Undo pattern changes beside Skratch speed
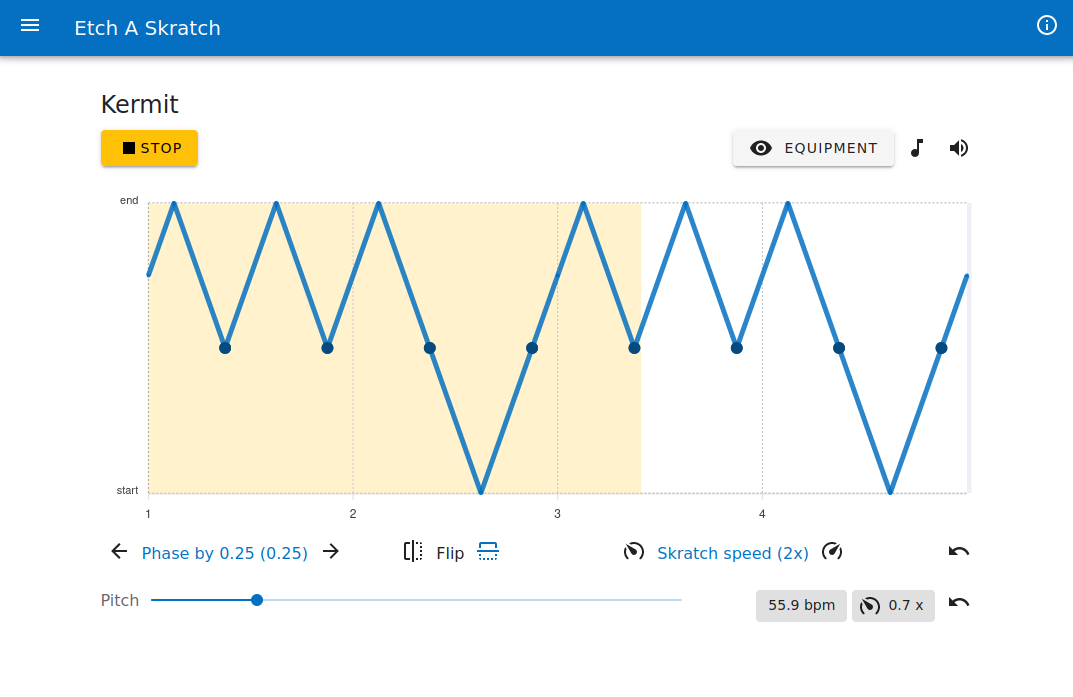Viewport: 1073px width, 697px height. pyautogui.click(x=959, y=551)
